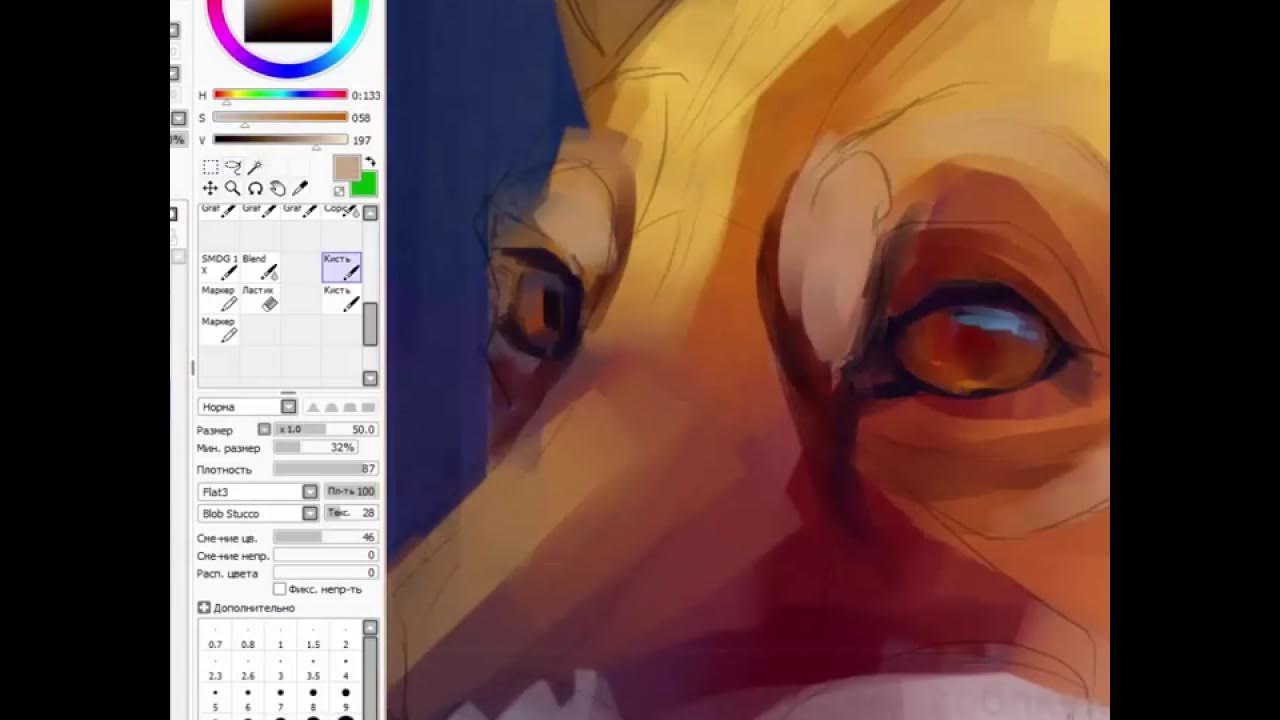
Task: Click the Расп. цвета slider
Action: click(x=326, y=573)
